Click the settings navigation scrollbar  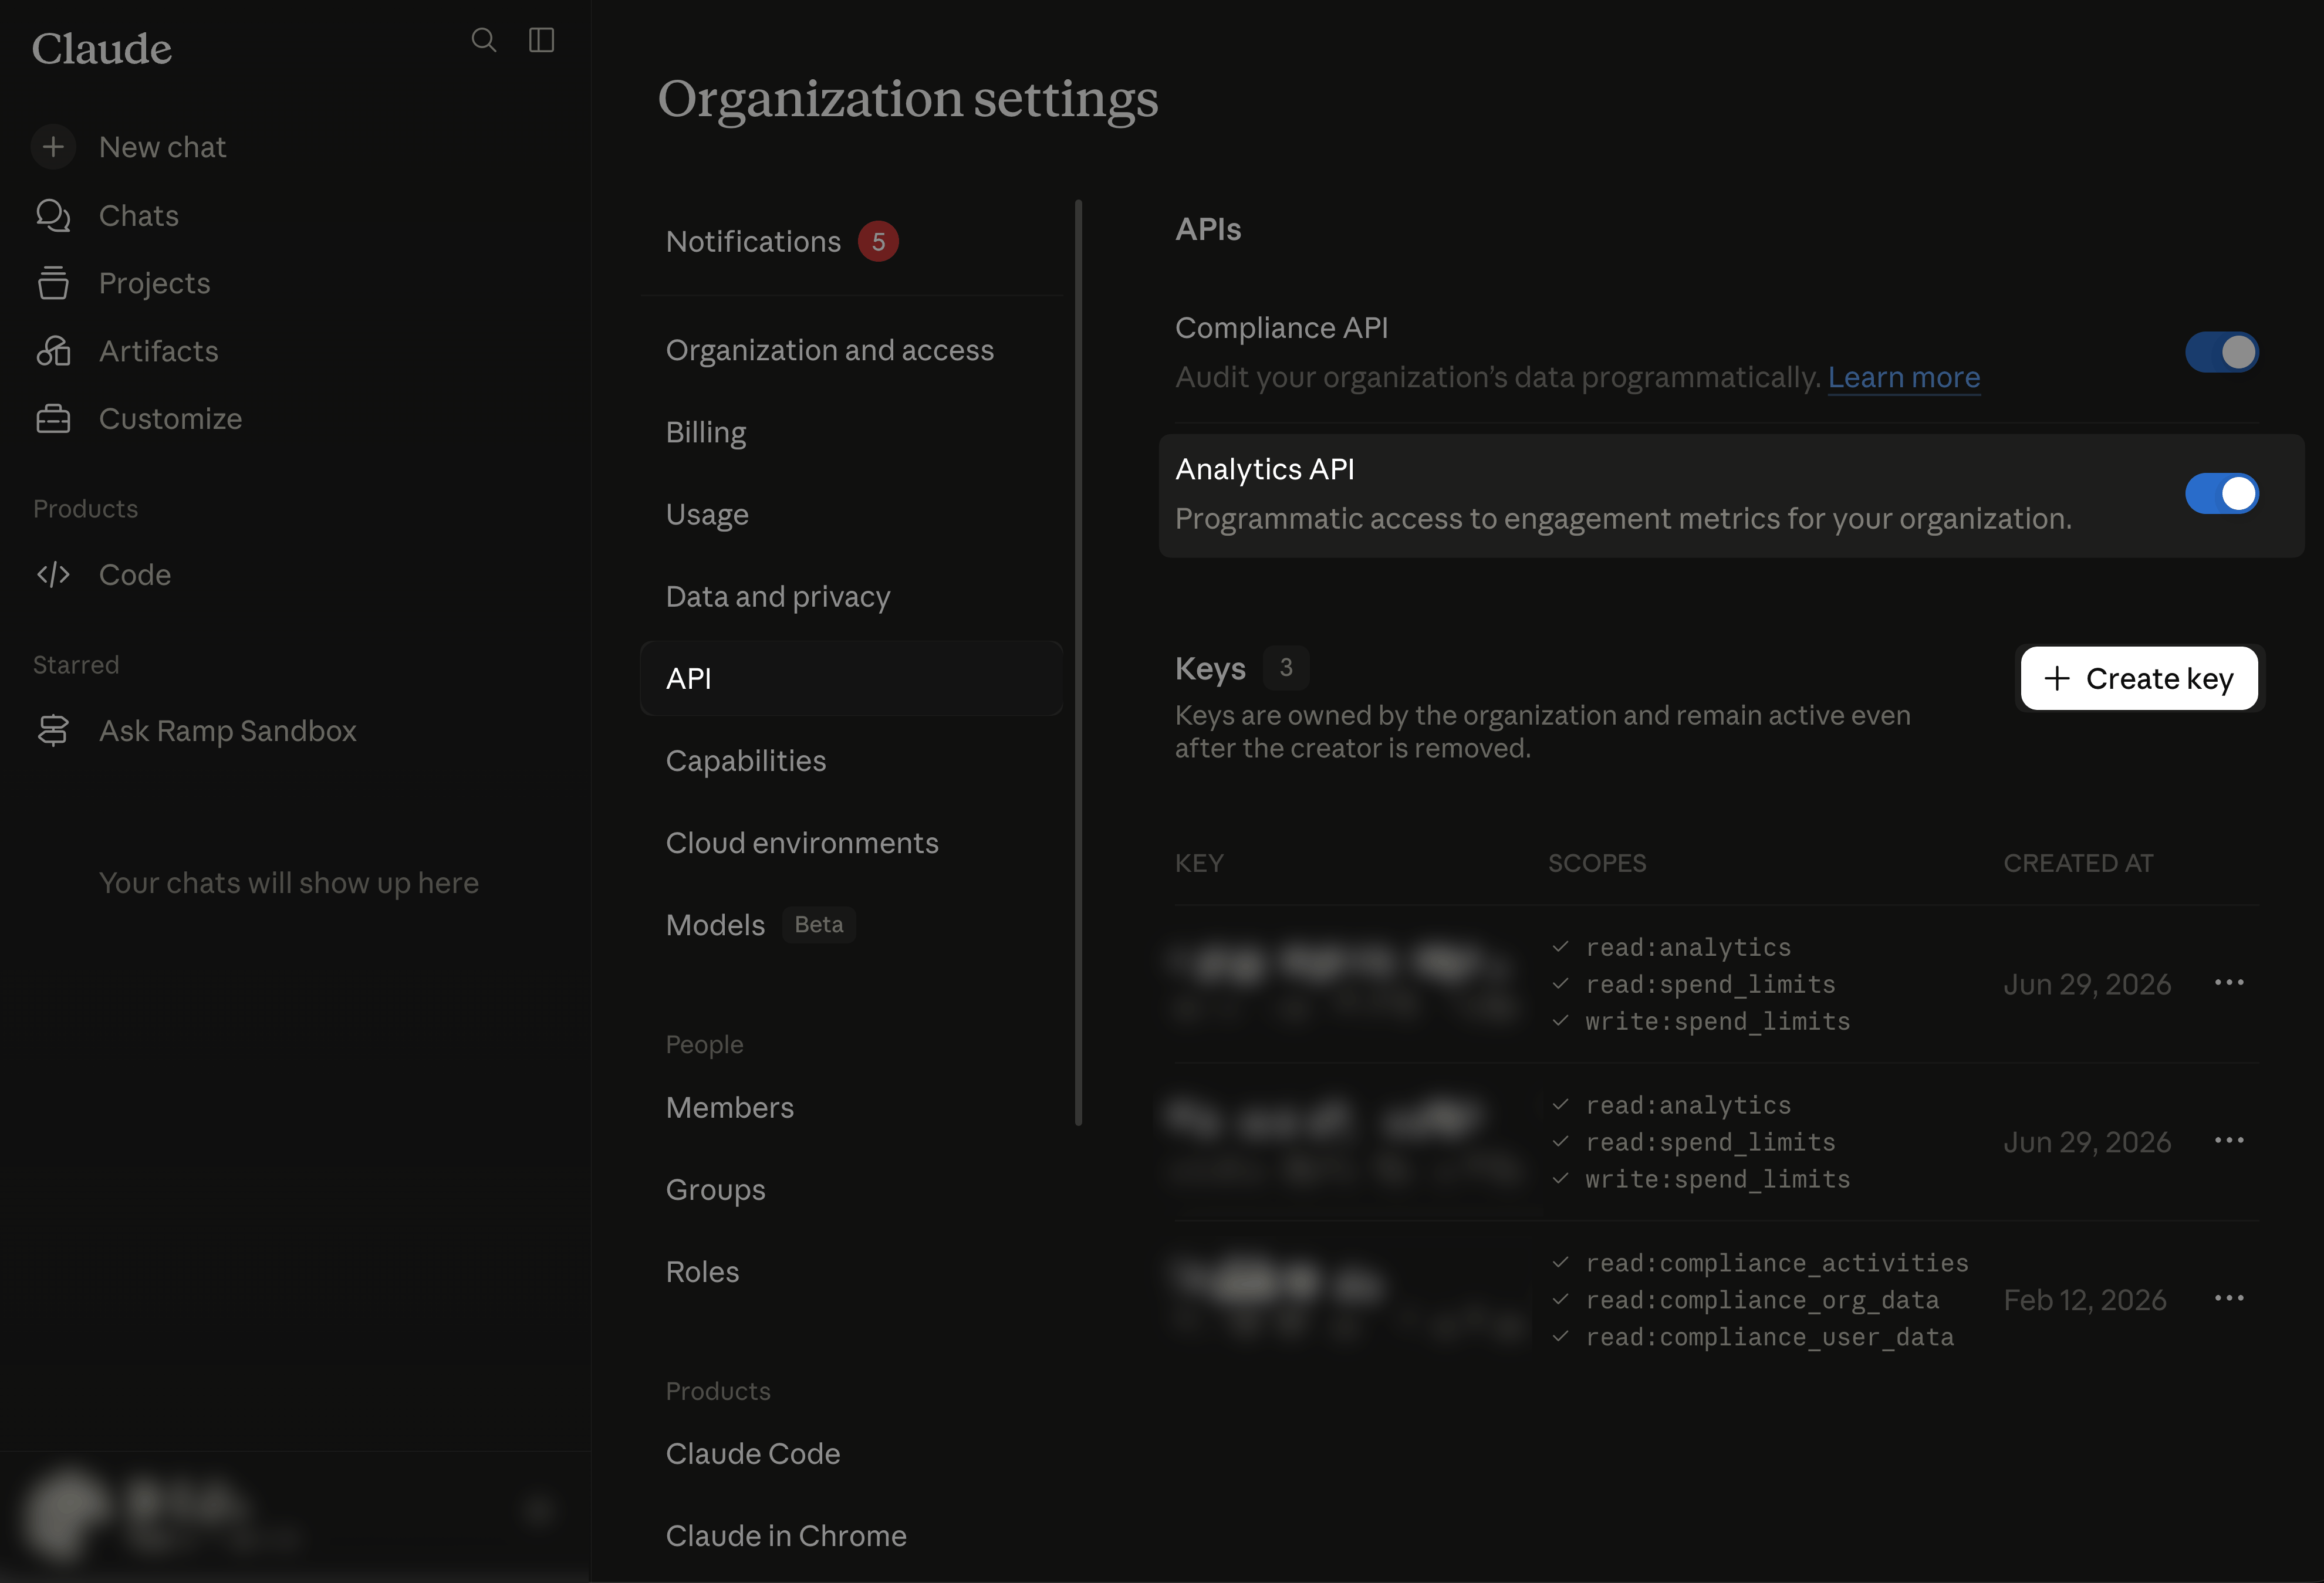(1078, 662)
